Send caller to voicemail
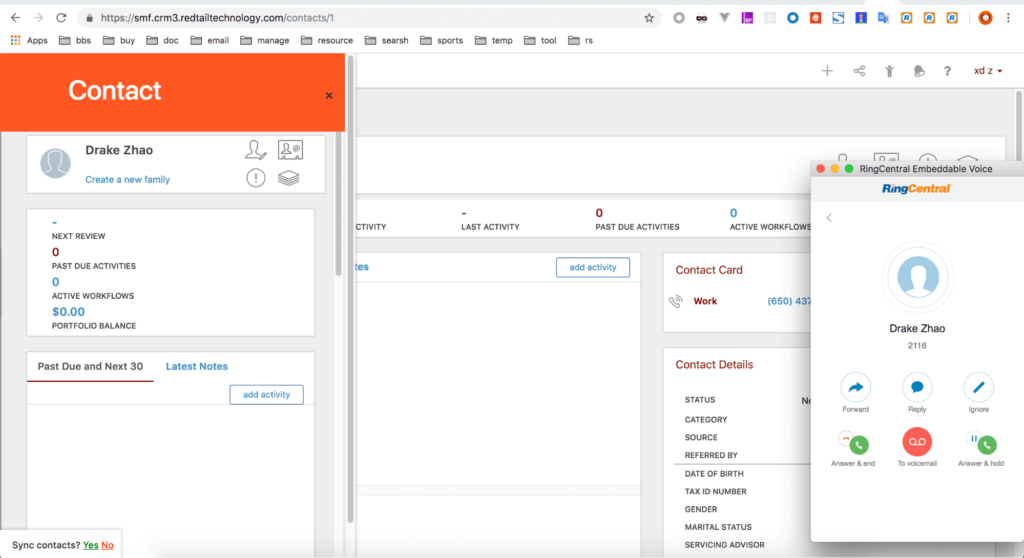 pos(917,442)
